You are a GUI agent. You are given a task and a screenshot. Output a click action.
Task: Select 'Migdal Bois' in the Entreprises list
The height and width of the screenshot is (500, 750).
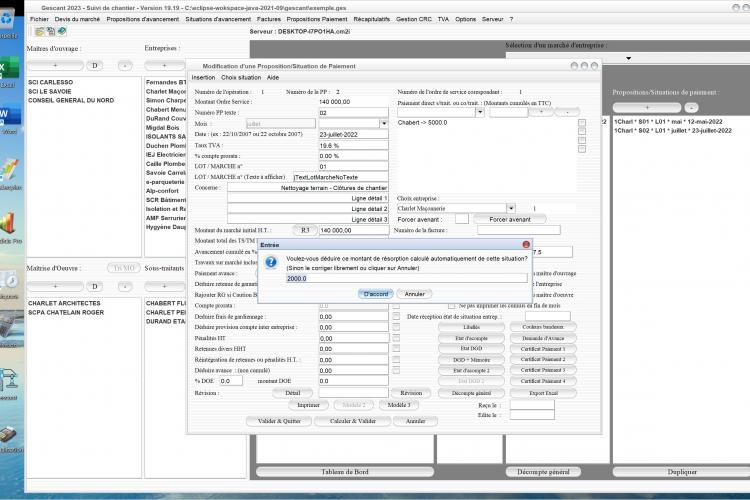[163, 128]
